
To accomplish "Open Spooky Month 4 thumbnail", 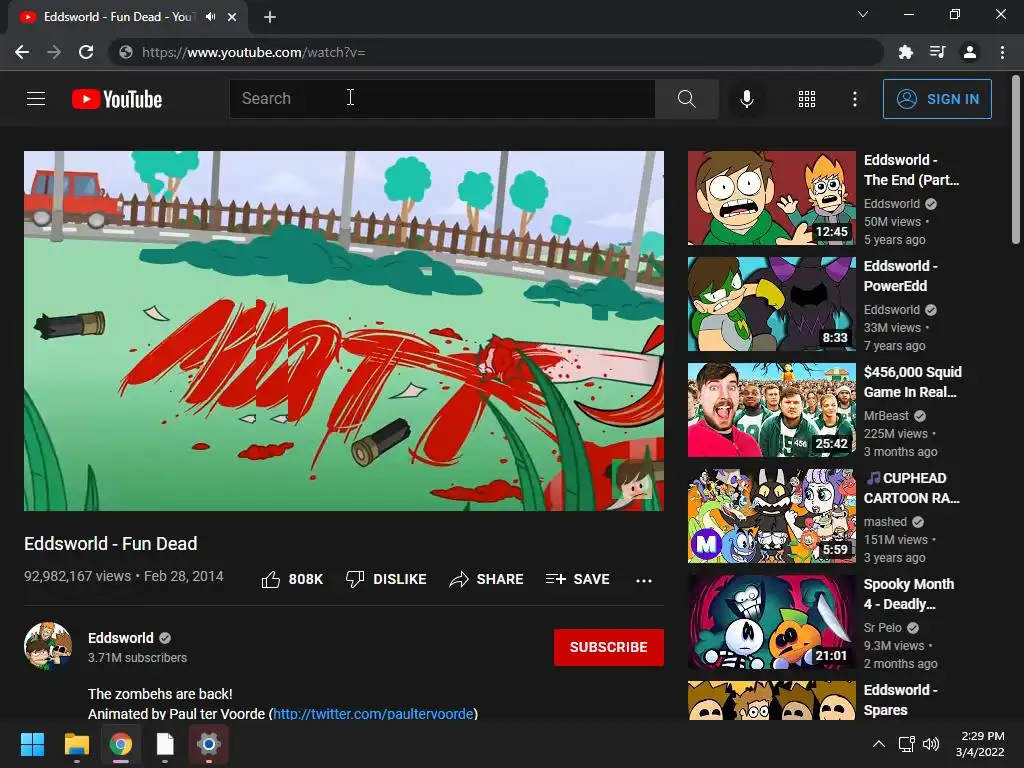I will coord(771,622).
